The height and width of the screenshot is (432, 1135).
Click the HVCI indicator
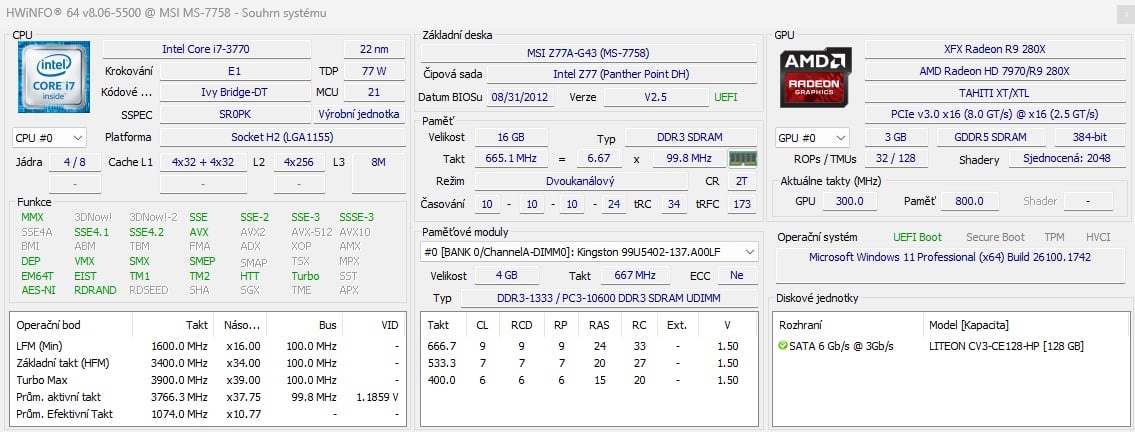click(x=1098, y=237)
